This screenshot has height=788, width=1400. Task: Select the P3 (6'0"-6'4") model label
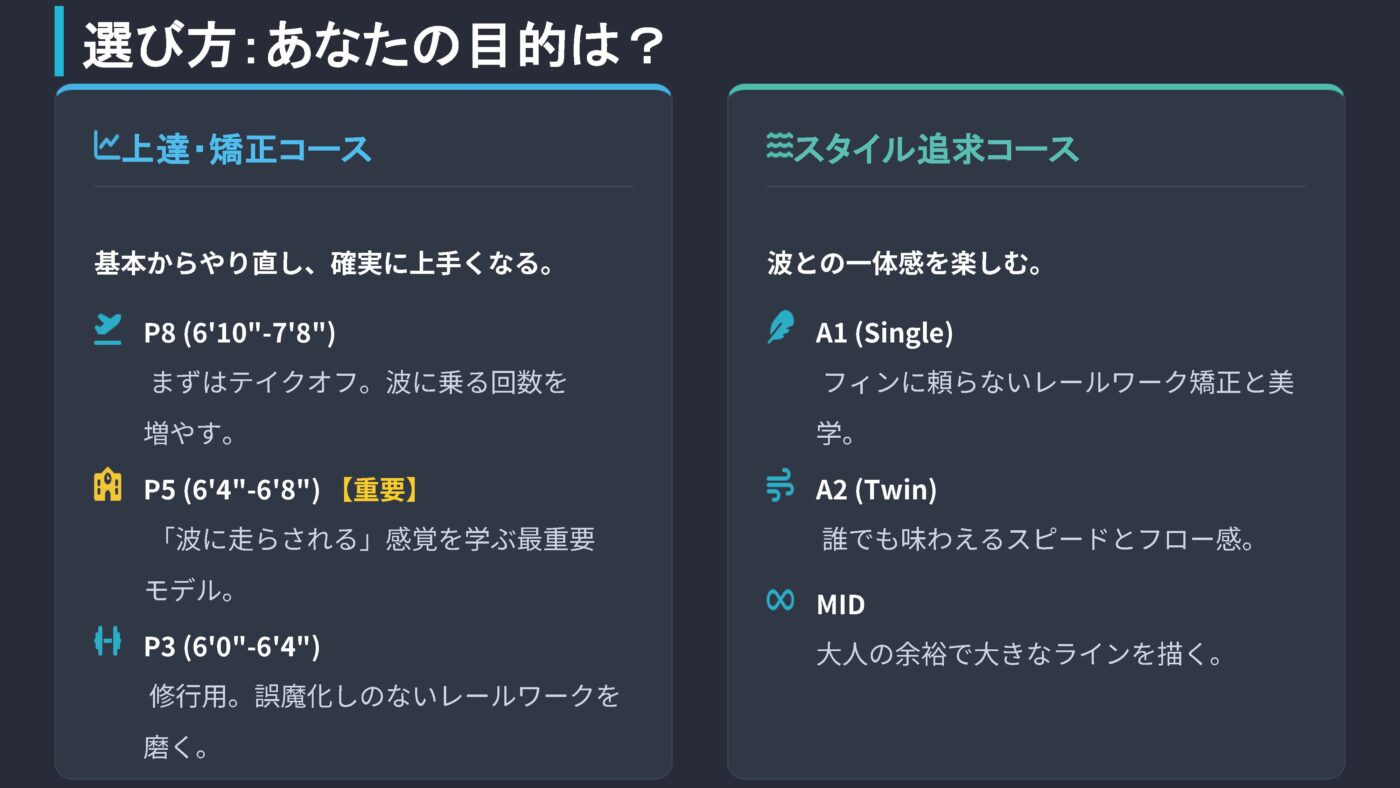point(232,647)
